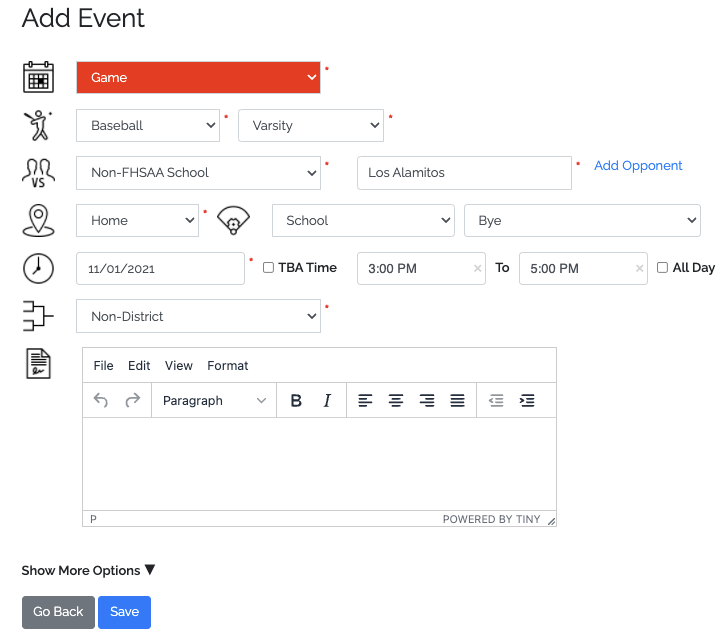Click the Undo arrow in editor toolbar
The image size is (721, 641).
coord(100,401)
